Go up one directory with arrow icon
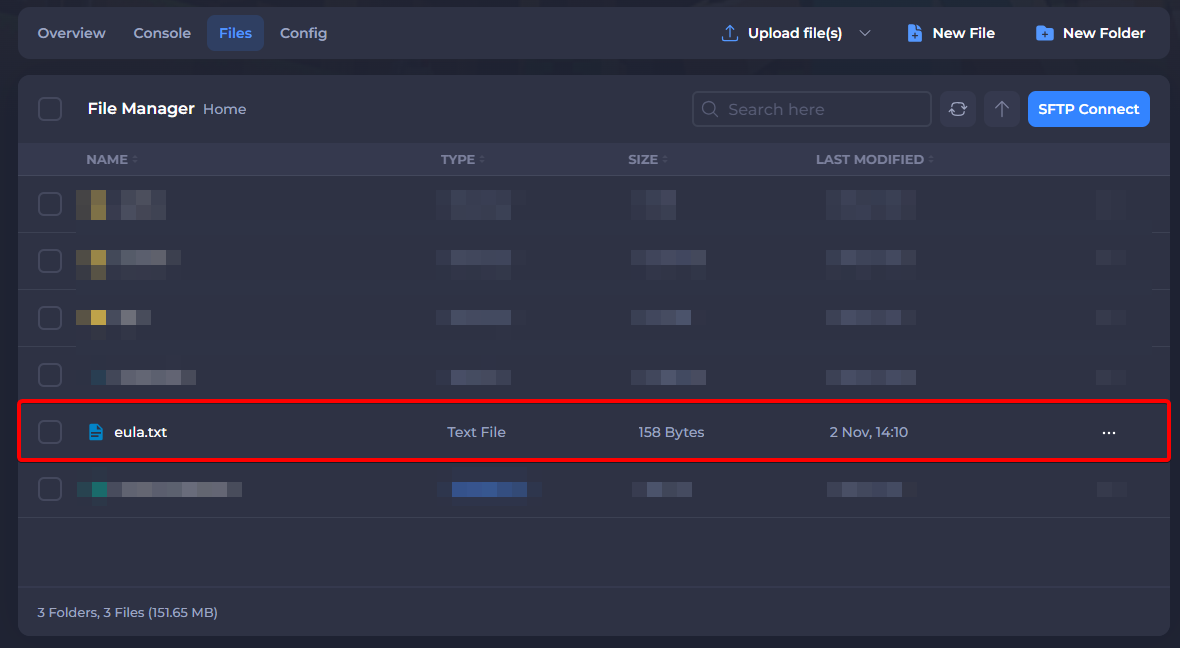This screenshot has height=648, width=1180. 1001,109
